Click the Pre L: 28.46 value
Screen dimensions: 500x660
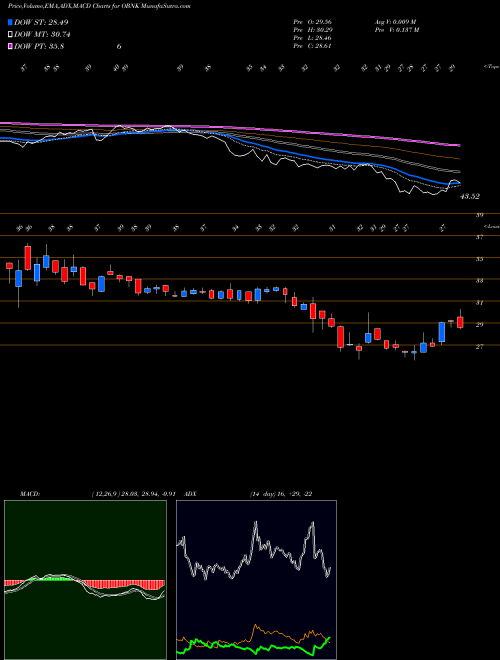(313, 38)
